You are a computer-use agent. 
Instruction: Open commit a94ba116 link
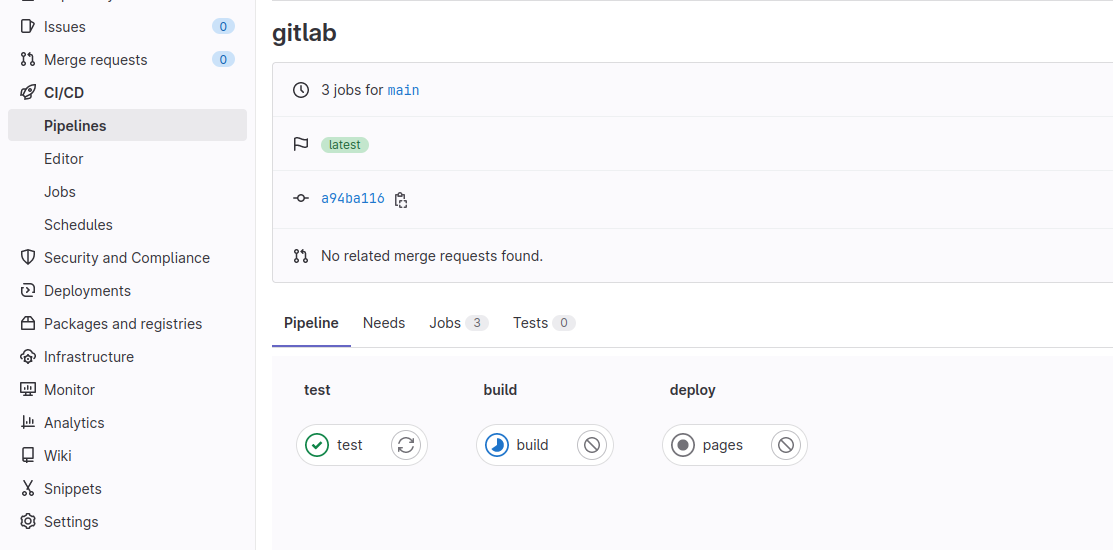pos(352,199)
